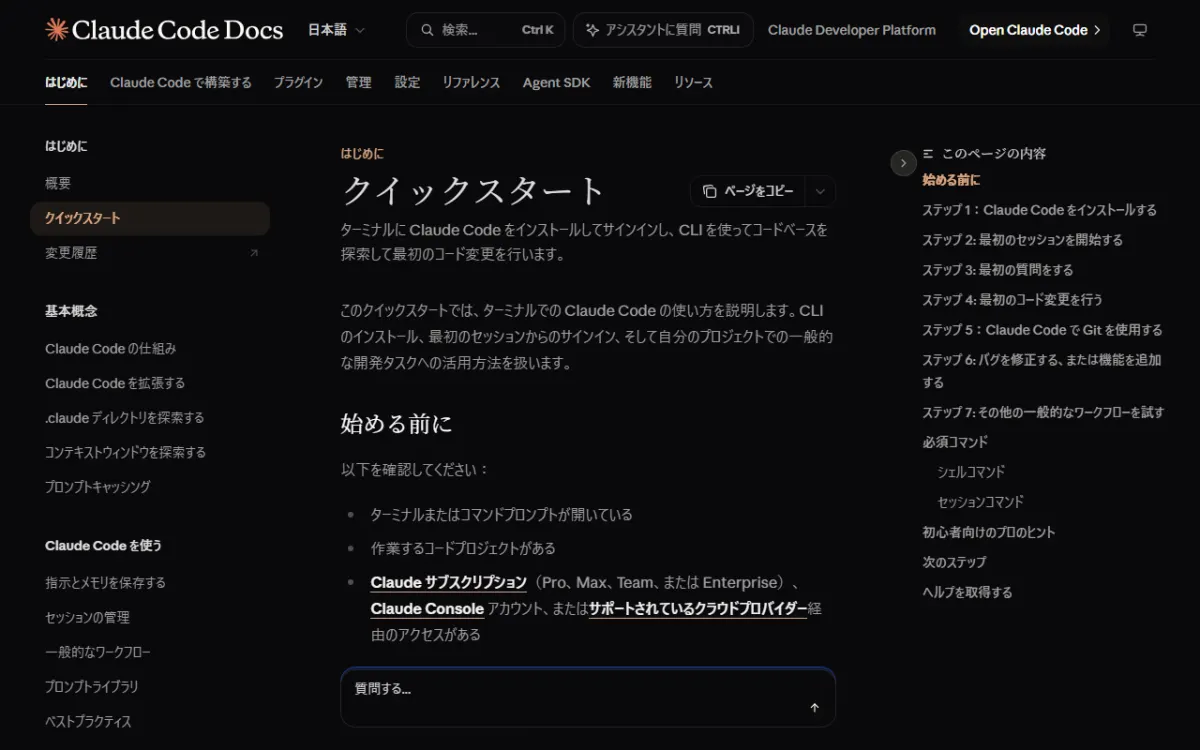Click the search magnifier icon
Viewport: 1200px width, 750px height.
tap(427, 30)
